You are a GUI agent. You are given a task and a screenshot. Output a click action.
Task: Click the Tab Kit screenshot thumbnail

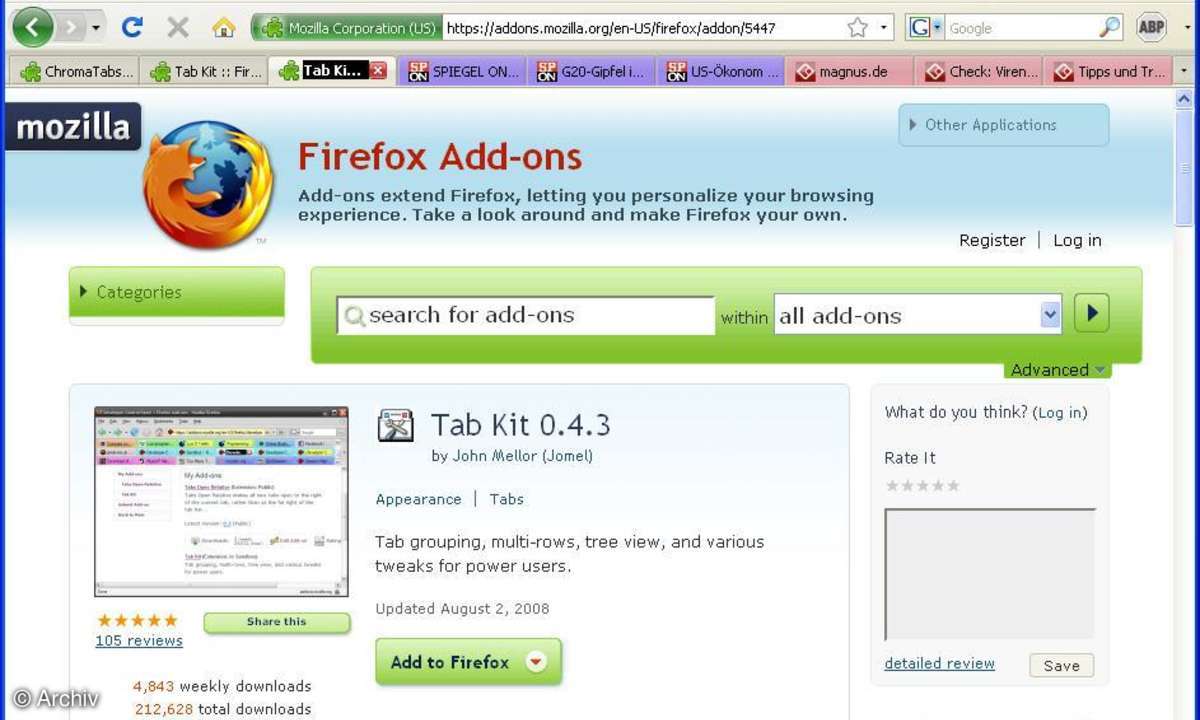(221, 502)
